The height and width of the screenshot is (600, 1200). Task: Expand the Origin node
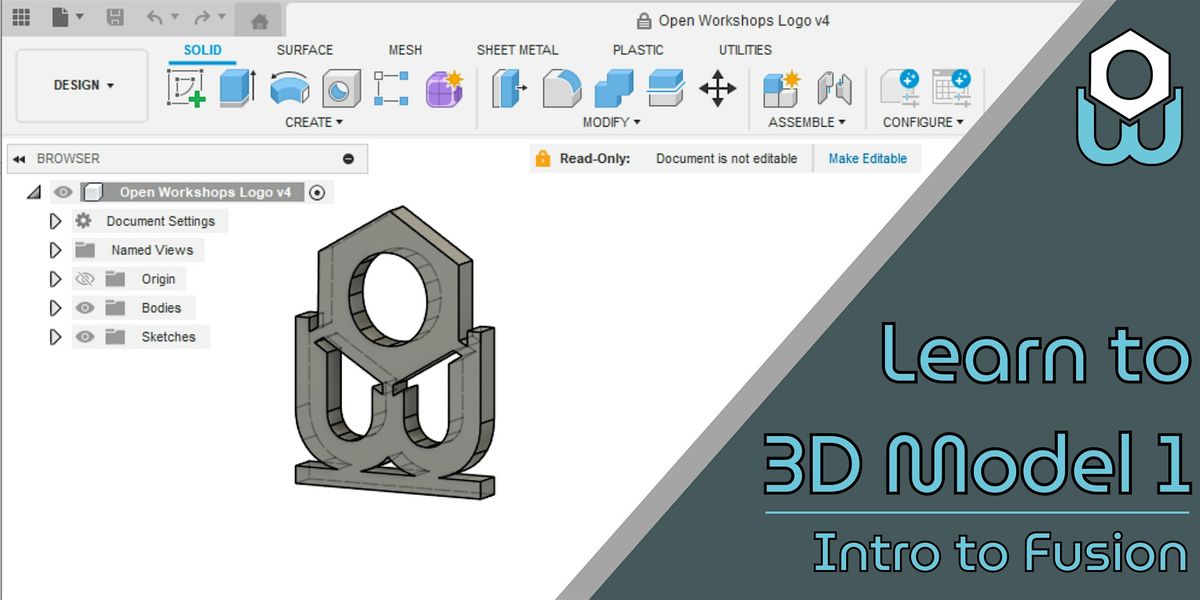(55, 279)
